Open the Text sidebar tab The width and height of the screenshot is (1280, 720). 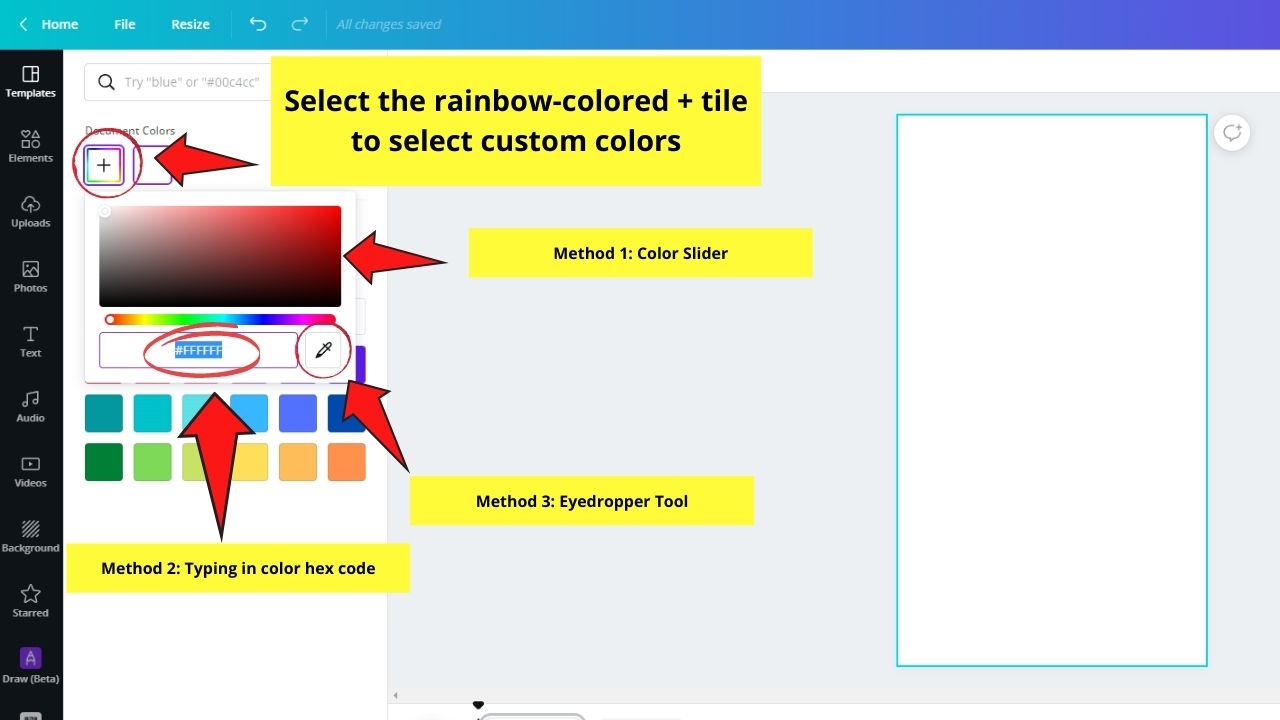point(31,342)
